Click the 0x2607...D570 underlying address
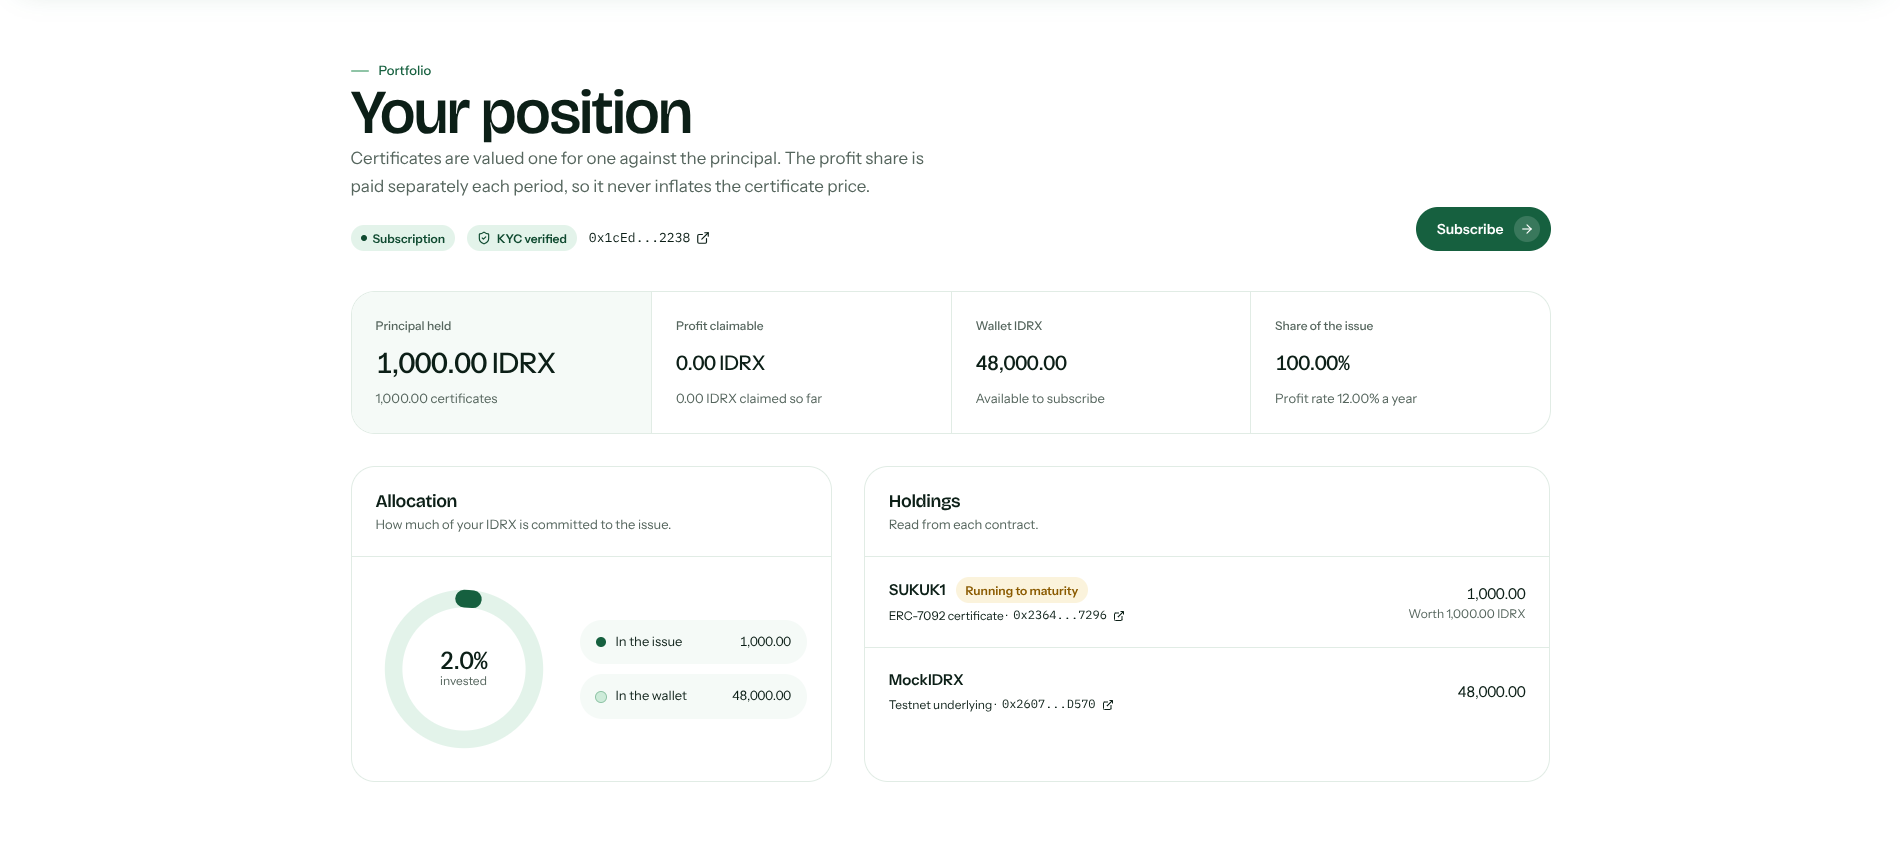 1049,705
